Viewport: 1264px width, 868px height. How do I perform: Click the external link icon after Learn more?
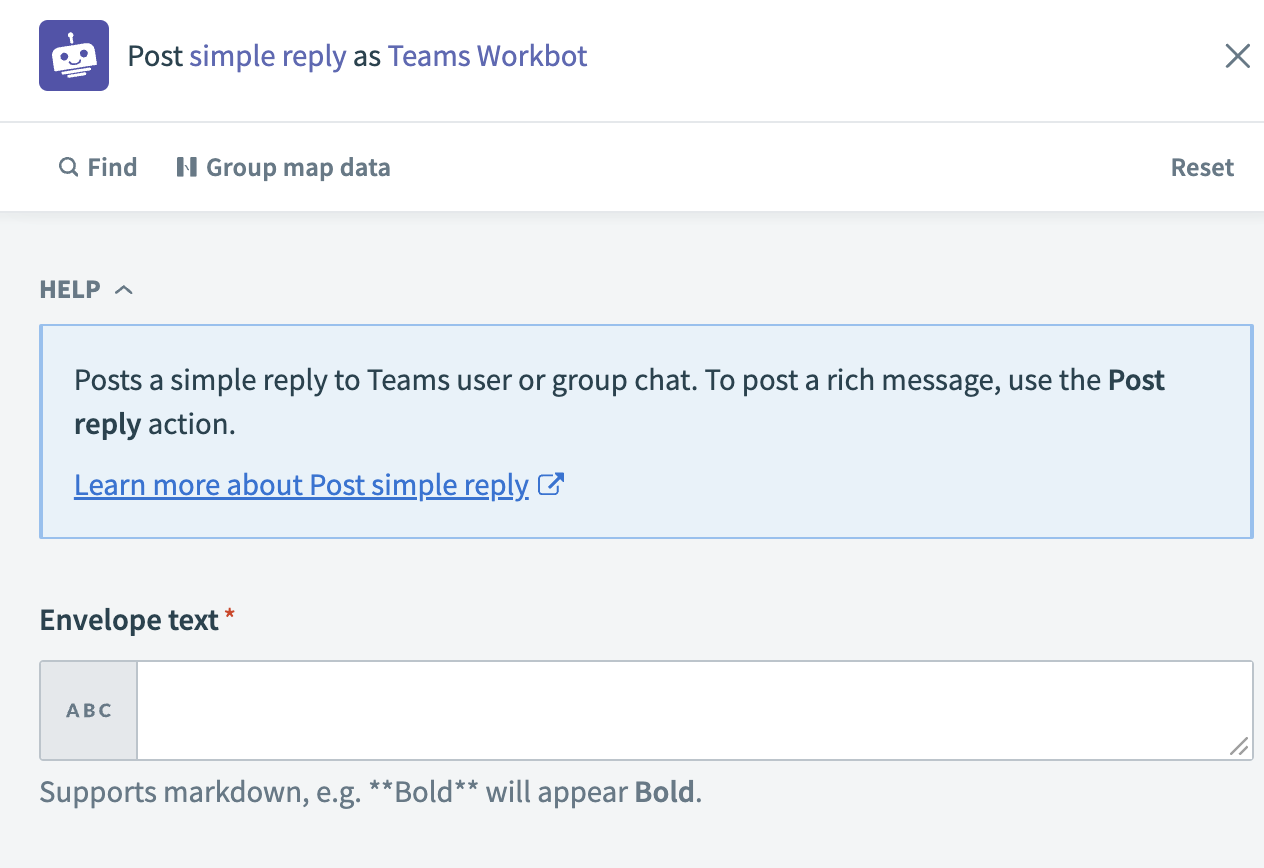[x=551, y=485]
